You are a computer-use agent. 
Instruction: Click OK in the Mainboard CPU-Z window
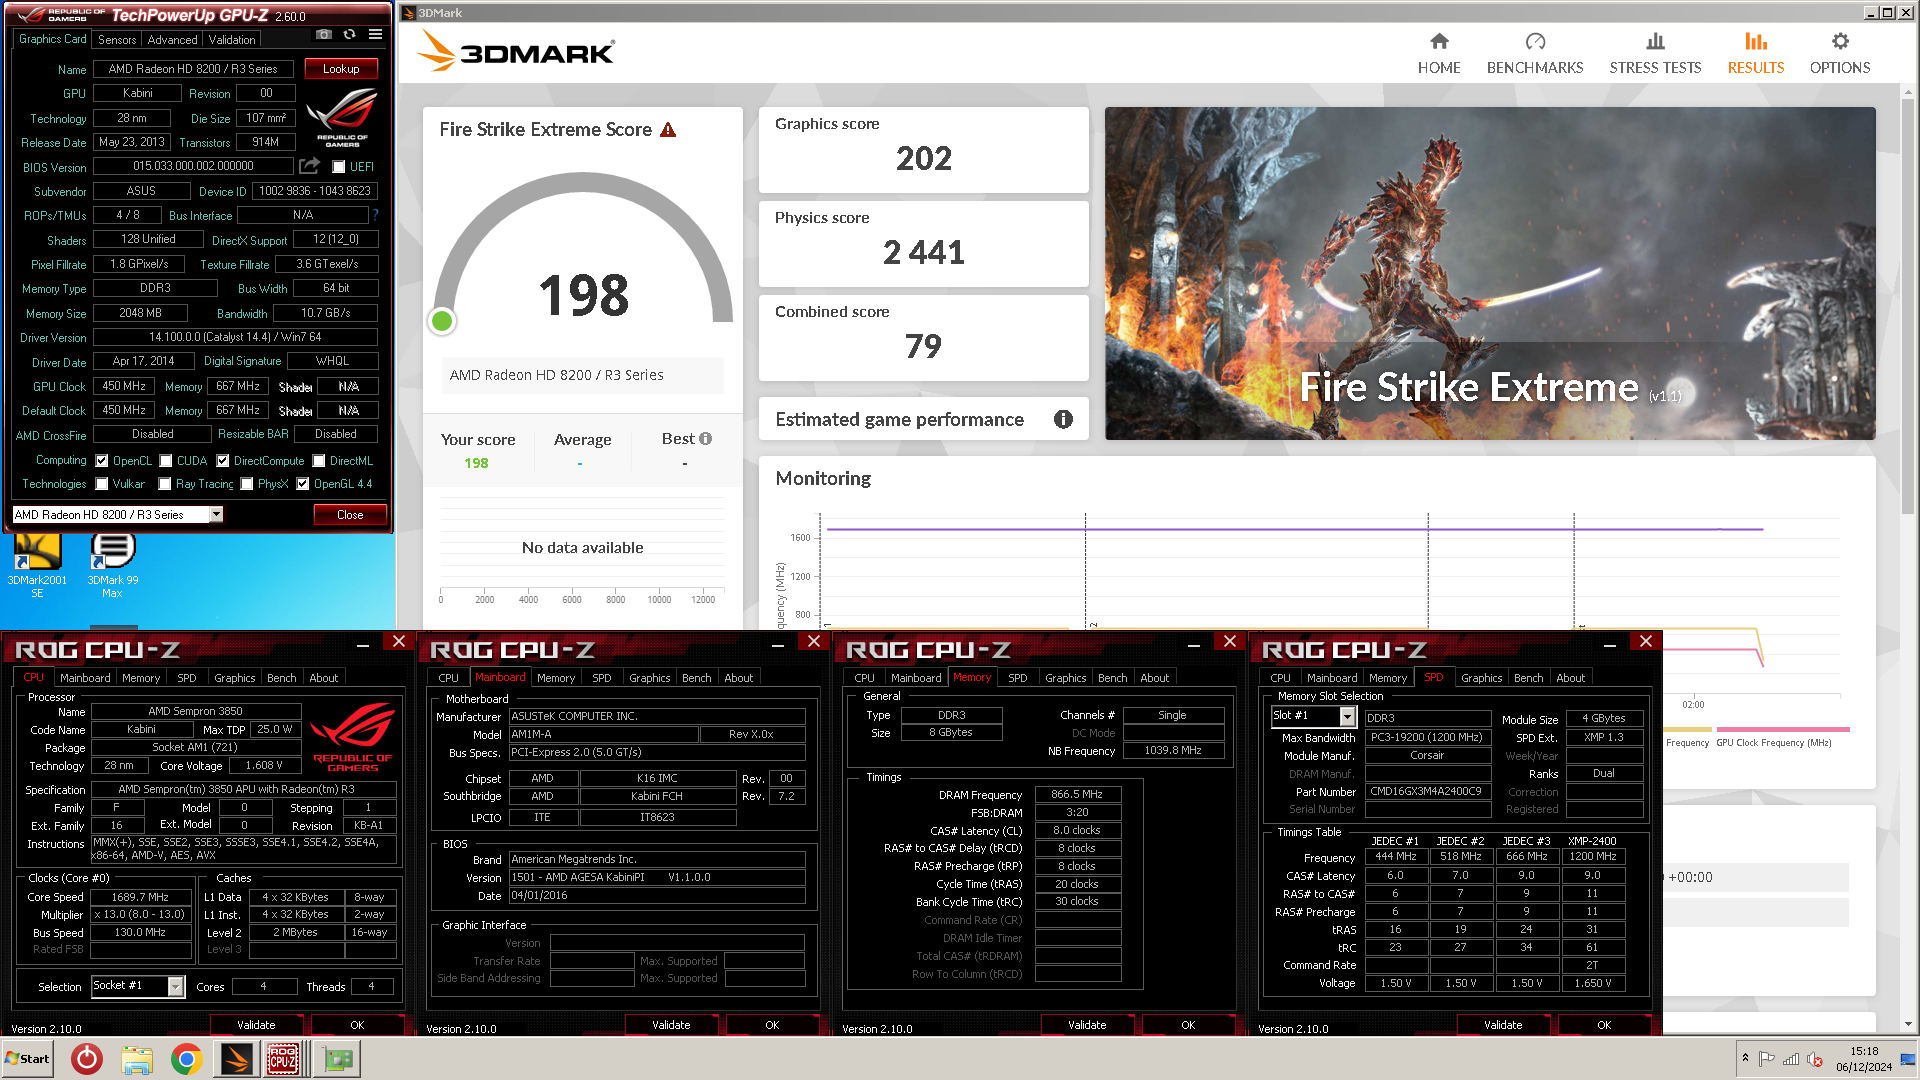click(772, 1025)
